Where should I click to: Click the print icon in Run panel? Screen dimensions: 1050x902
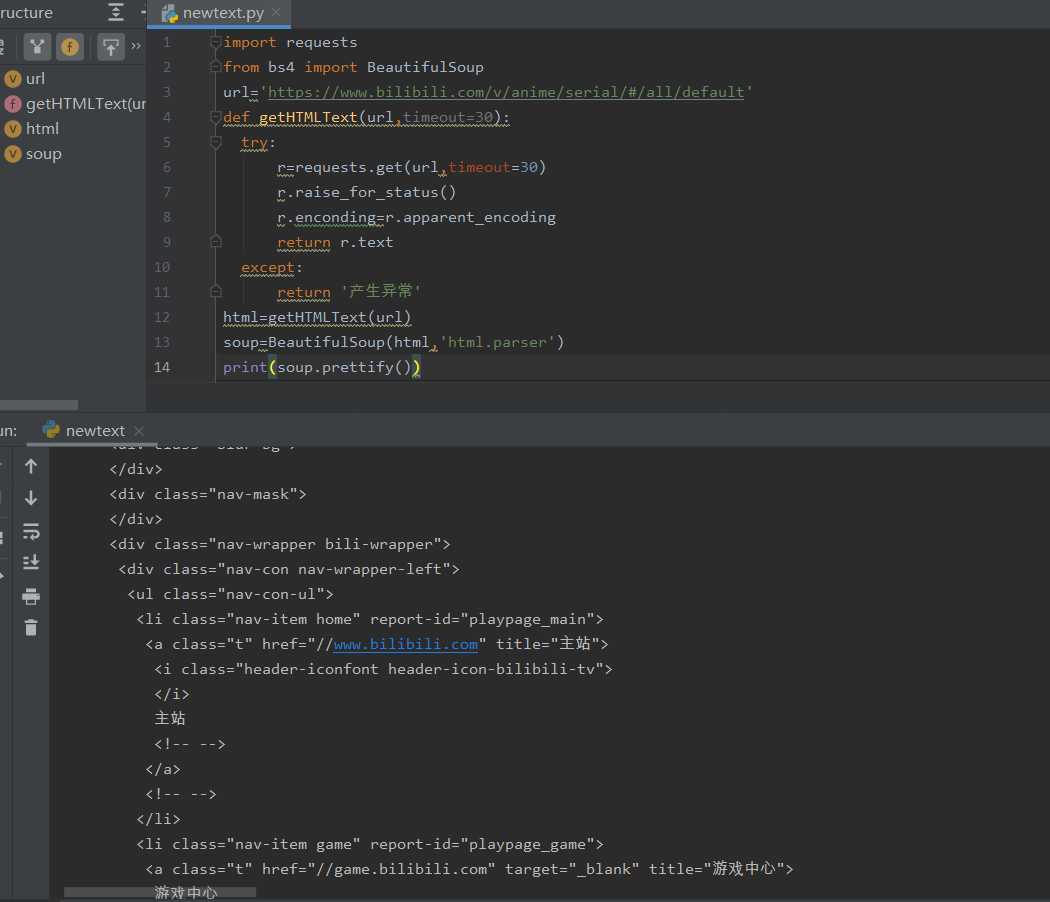31,596
